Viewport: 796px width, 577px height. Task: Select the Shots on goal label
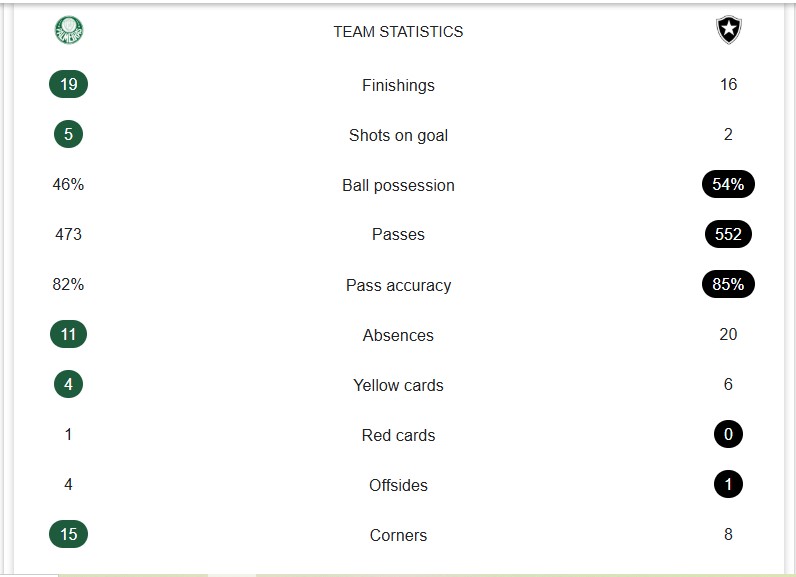398,136
